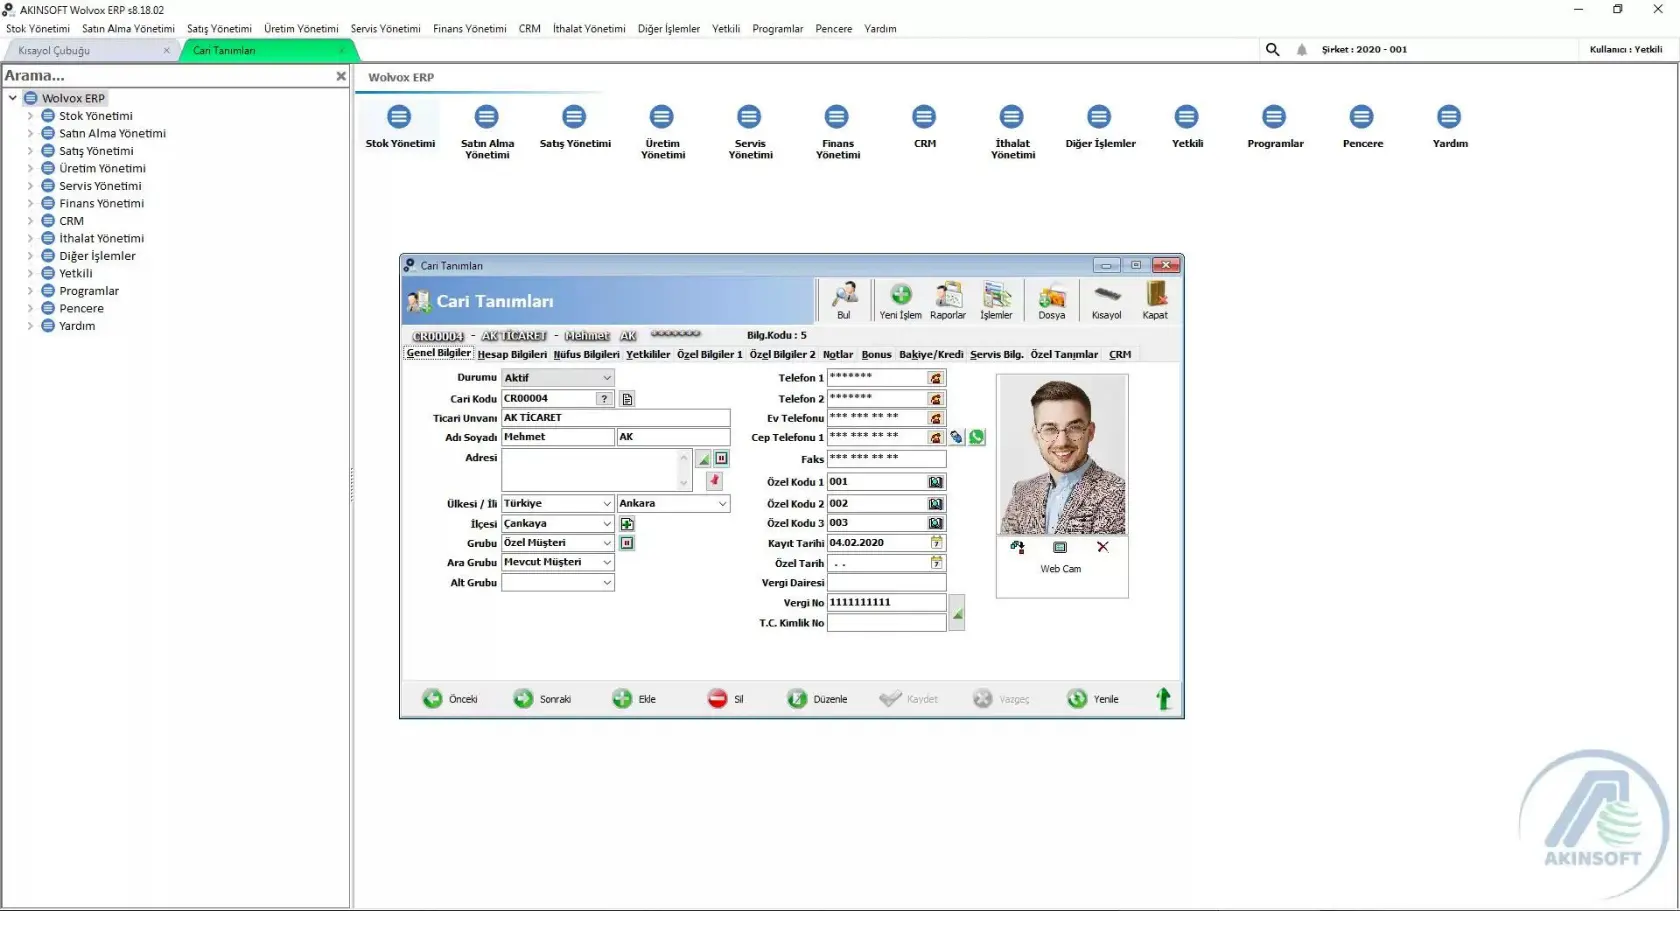Switch to Hesap Bilgileri tab
The height and width of the screenshot is (945, 1680).
coord(512,354)
